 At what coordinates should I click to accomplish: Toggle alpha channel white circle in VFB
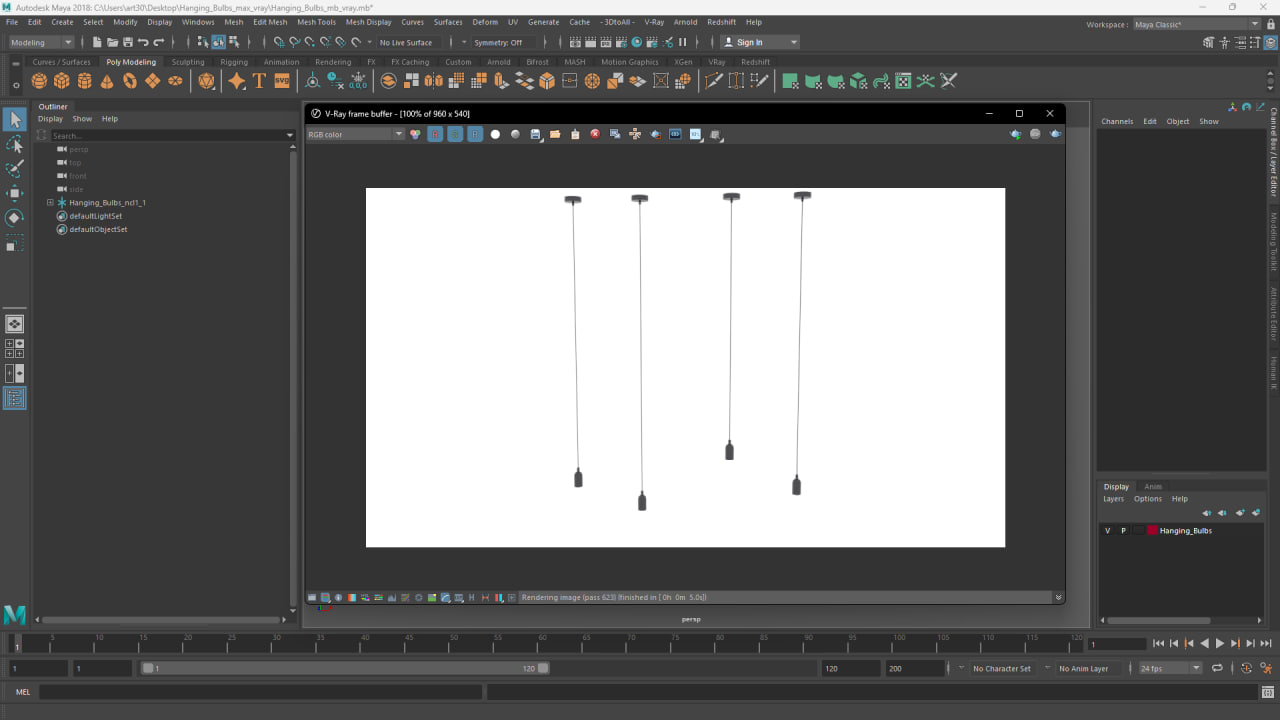click(x=495, y=134)
